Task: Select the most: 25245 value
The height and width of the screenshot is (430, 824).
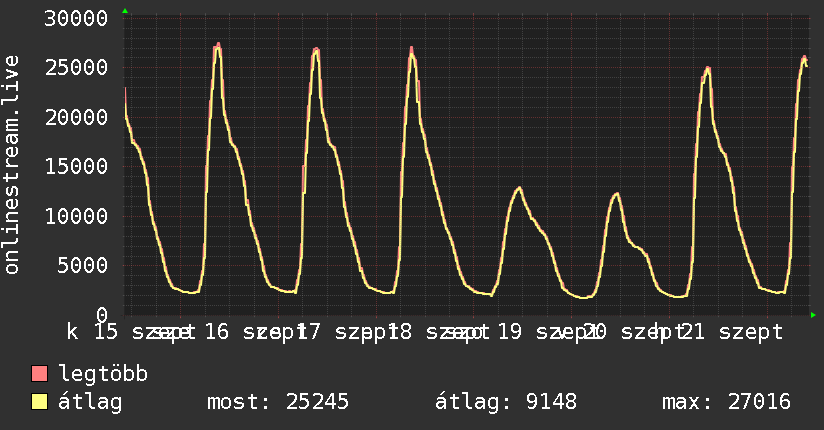Action: click(x=277, y=402)
